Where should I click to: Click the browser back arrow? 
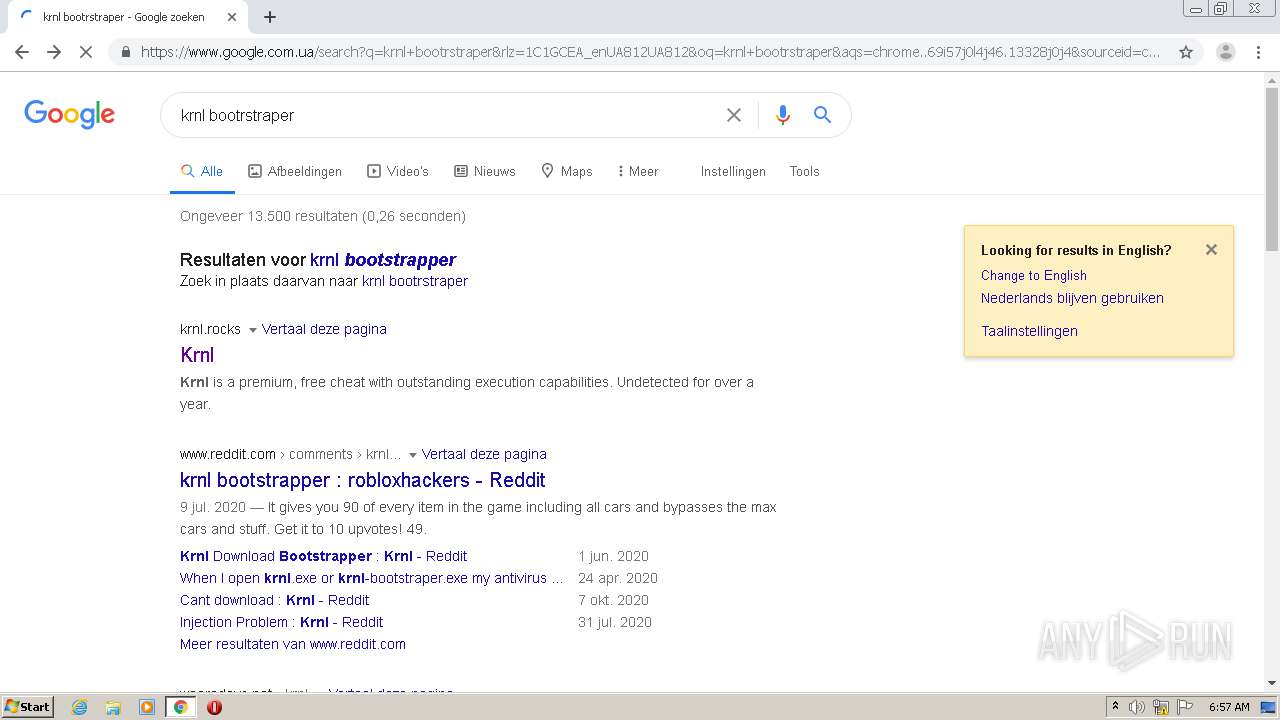22,52
